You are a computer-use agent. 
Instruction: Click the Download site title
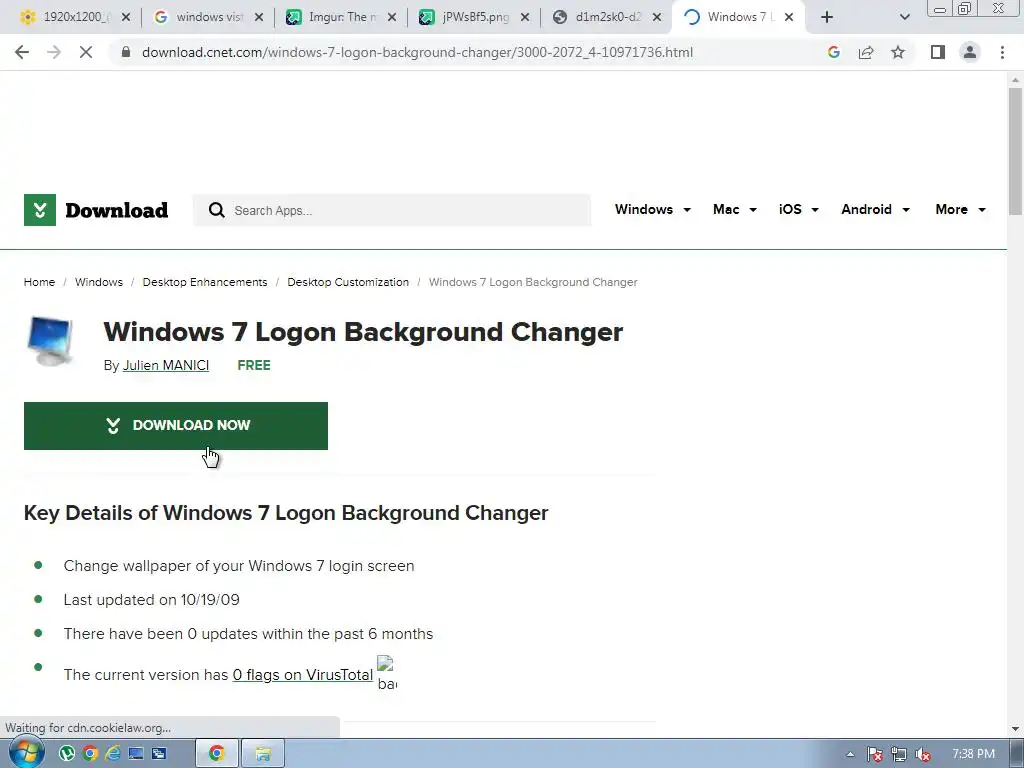click(117, 210)
